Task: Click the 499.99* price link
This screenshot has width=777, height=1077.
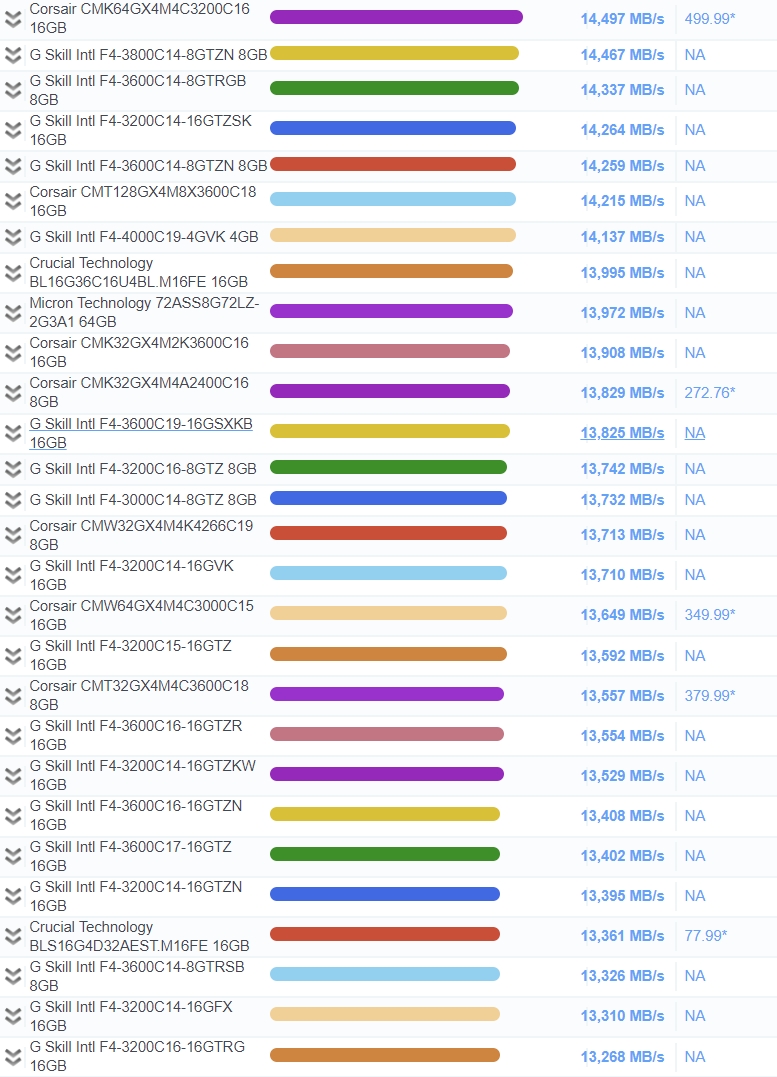Action: pos(710,19)
